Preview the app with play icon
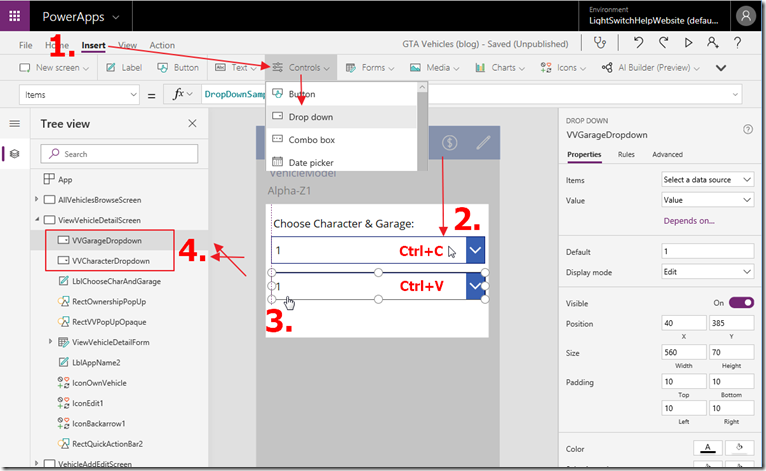The width and height of the screenshot is (766, 471). 688,43
